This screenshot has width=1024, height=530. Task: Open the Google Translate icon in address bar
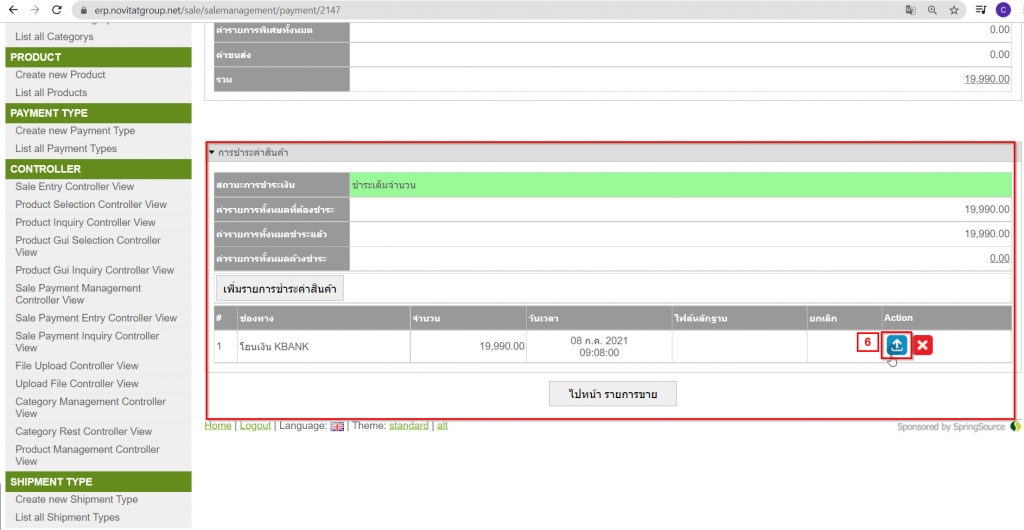910,10
